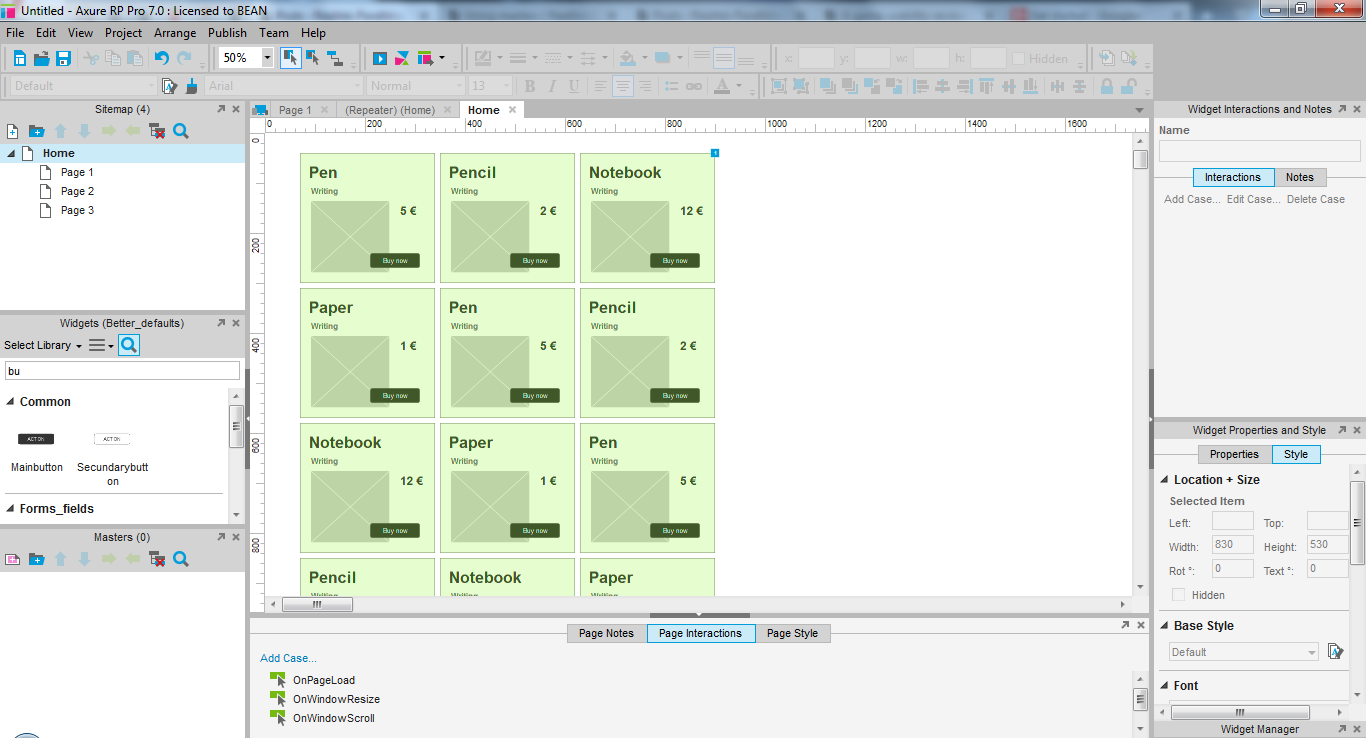Image resolution: width=1366 pixels, height=738 pixels.
Task: Open the File menu
Action: [x=15, y=33]
